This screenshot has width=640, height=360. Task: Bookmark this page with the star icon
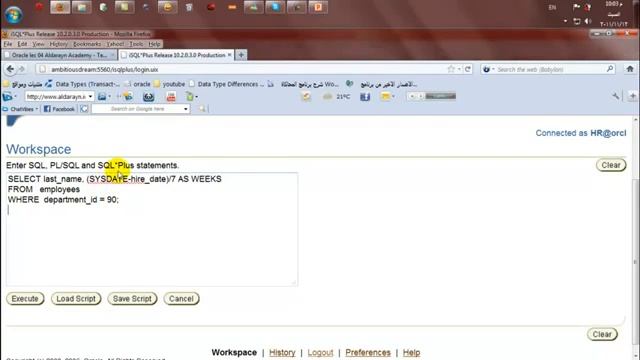tap(451, 69)
